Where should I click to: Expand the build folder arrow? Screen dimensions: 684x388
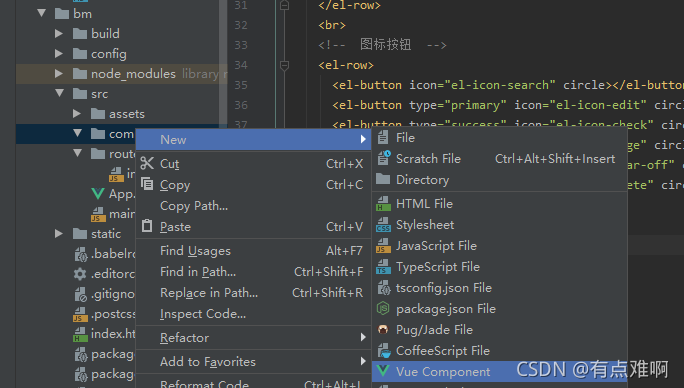(58, 33)
